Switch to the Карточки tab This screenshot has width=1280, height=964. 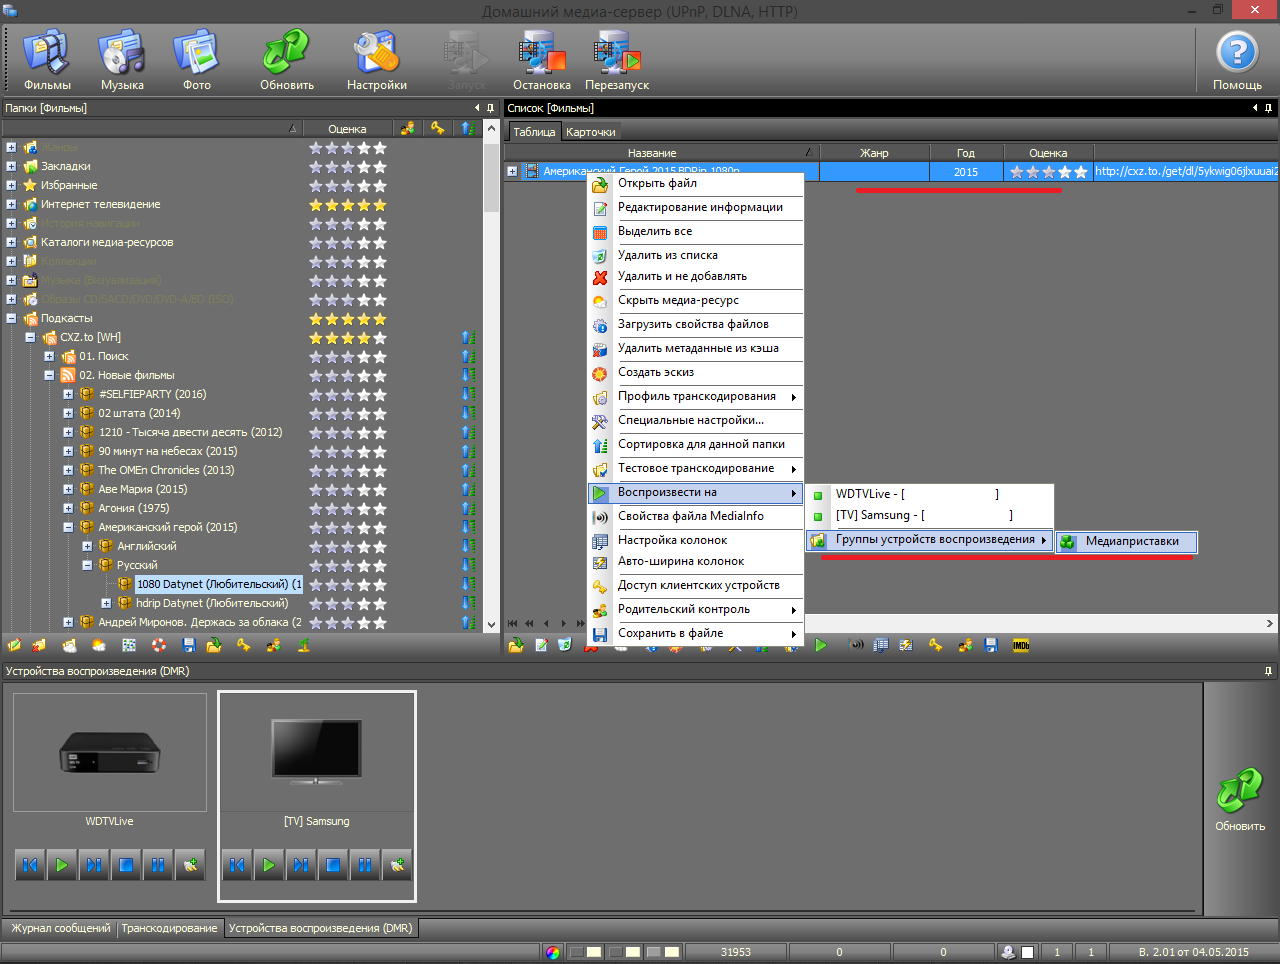pyautogui.click(x=590, y=132)
